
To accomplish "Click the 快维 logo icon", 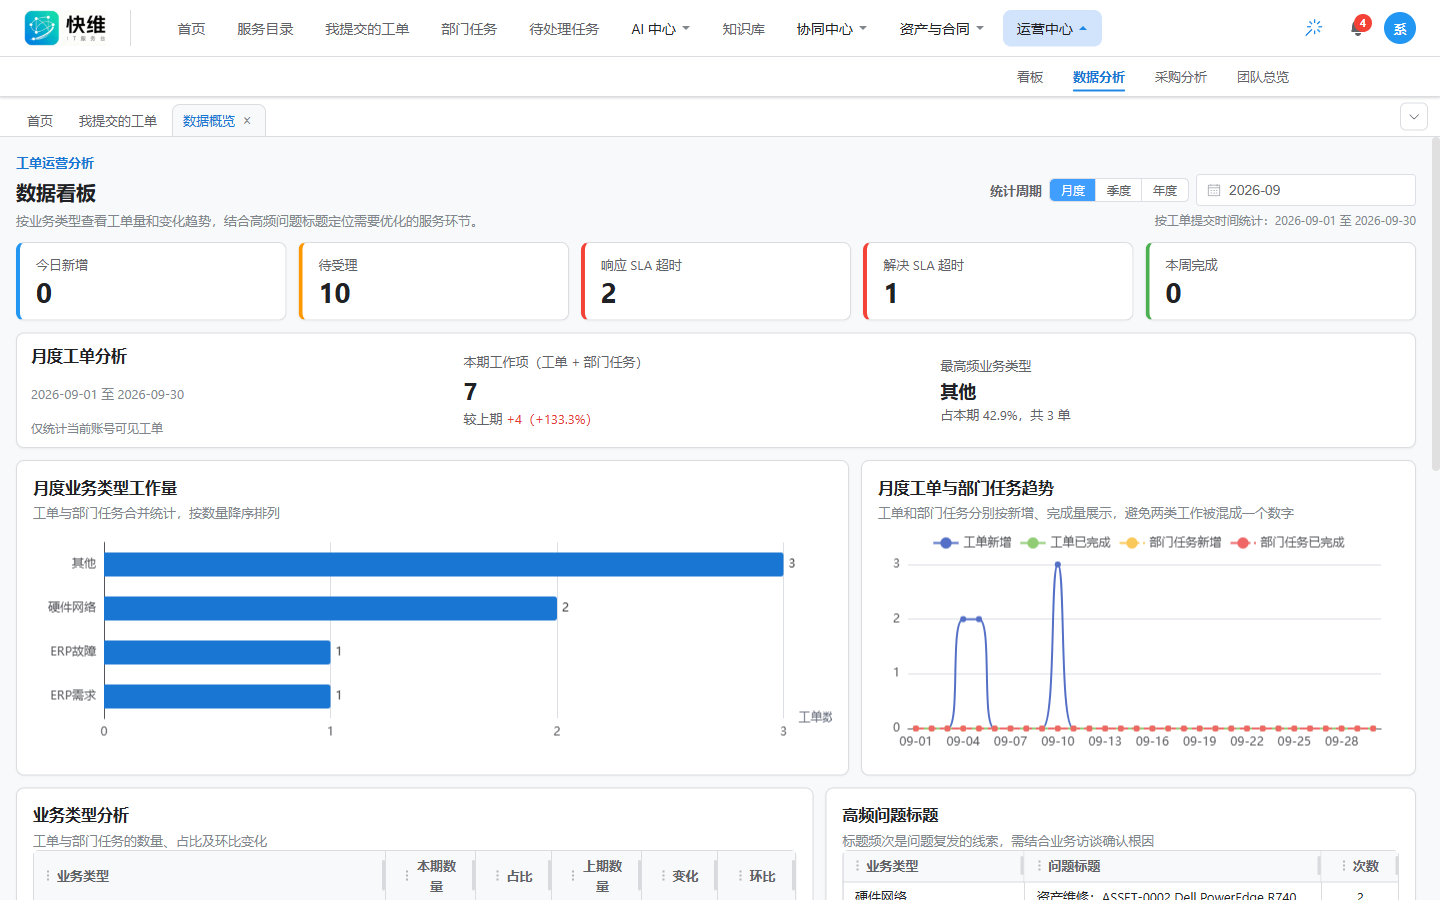I will [42, 28].
